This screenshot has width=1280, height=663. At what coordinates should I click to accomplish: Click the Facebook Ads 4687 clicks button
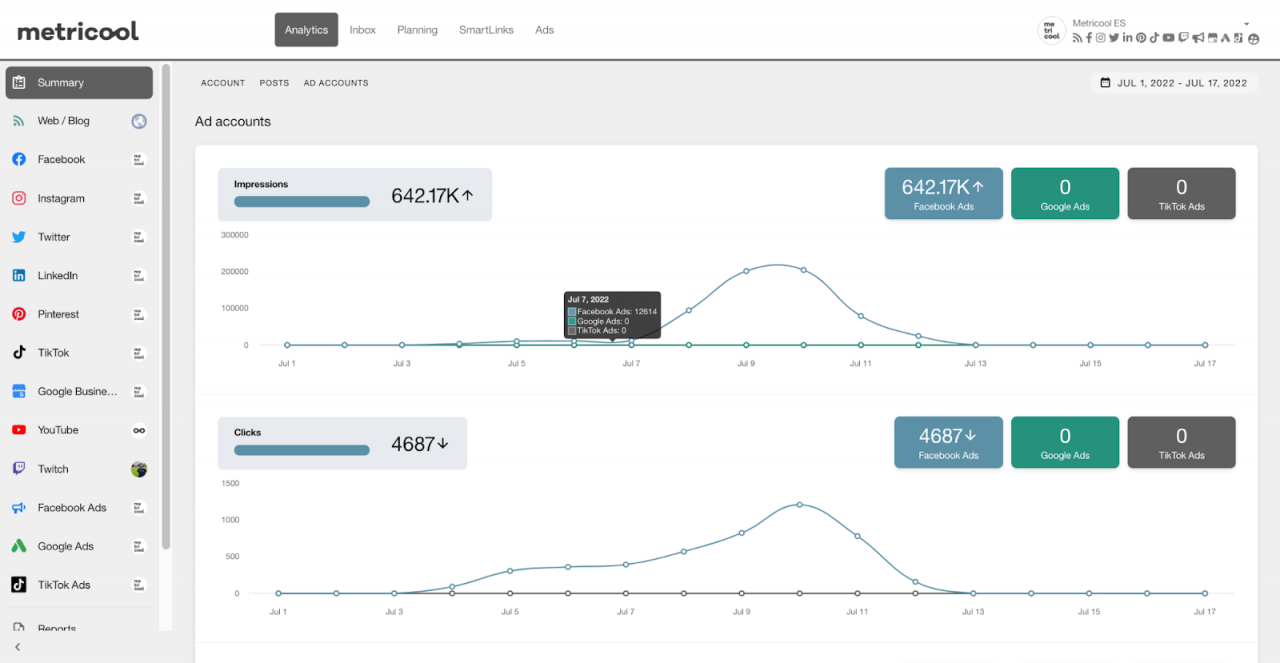pos(948,442)
